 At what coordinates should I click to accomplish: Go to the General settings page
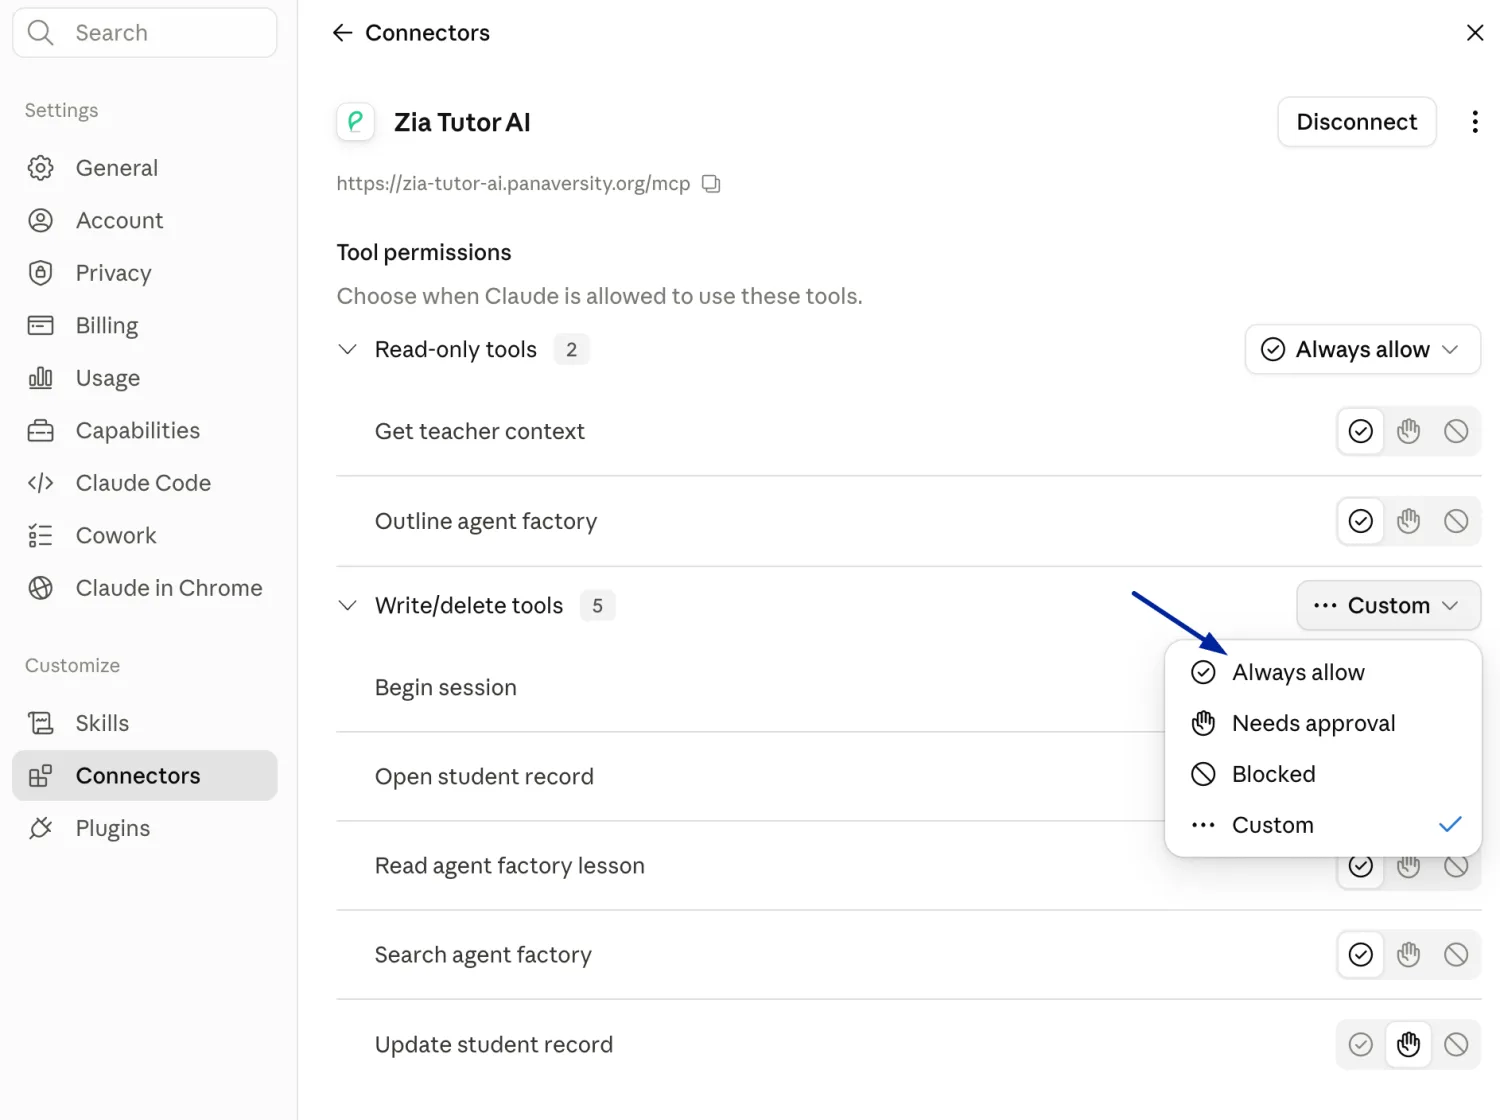click(145, 168)
